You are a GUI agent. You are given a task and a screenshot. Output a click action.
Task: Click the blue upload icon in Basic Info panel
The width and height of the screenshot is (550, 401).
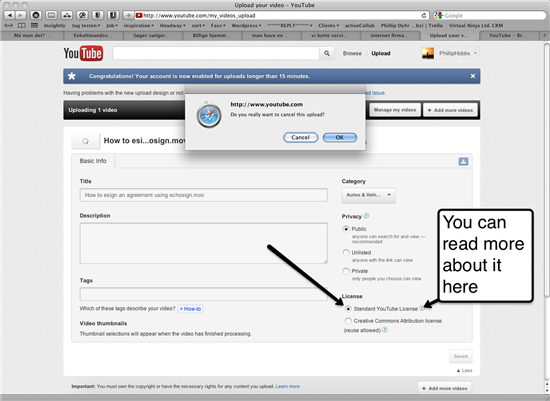tap(463, 161)
